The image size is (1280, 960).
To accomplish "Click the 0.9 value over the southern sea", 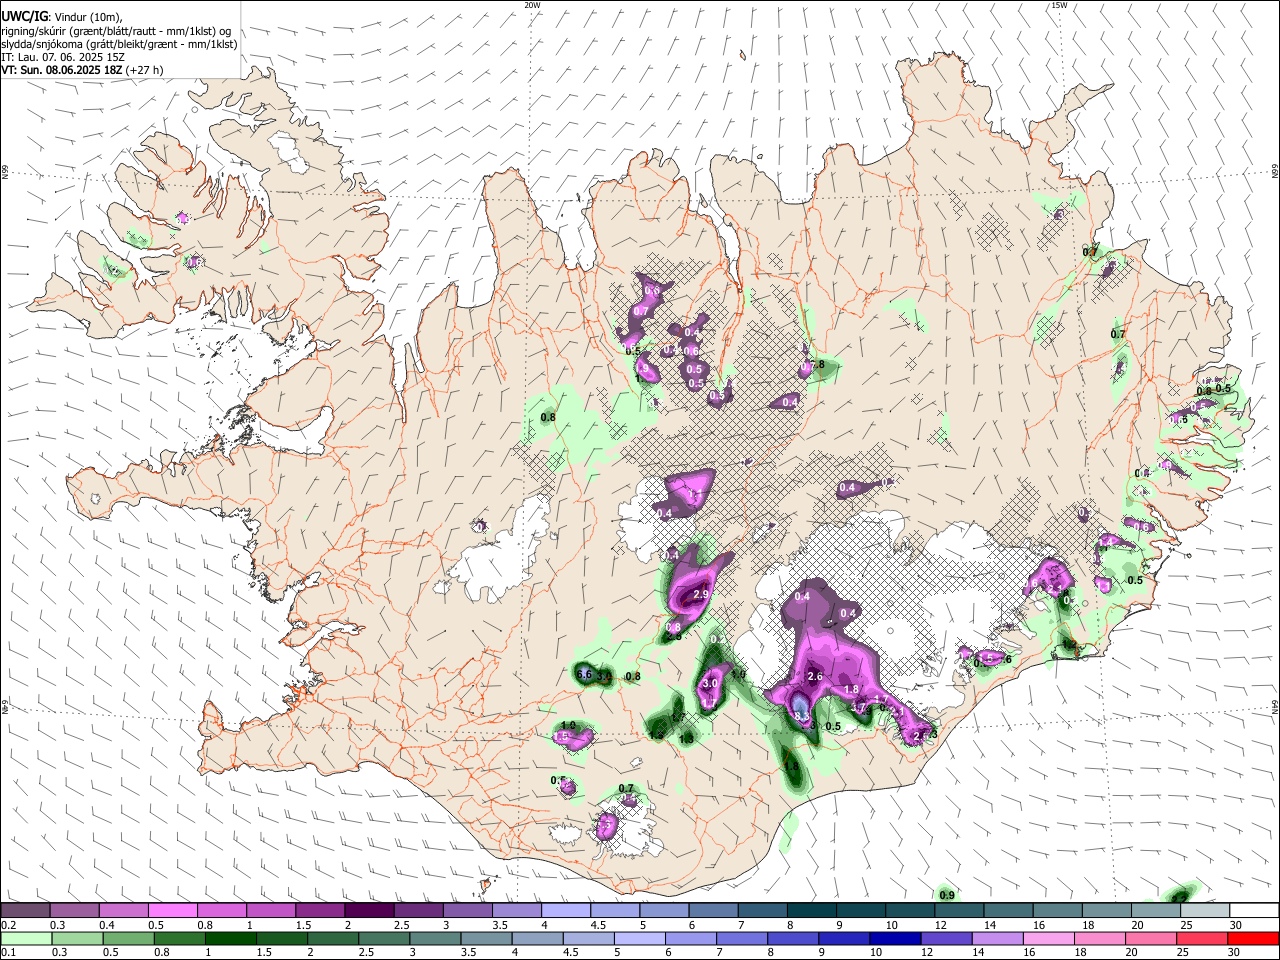I will (x=947, y=895).
